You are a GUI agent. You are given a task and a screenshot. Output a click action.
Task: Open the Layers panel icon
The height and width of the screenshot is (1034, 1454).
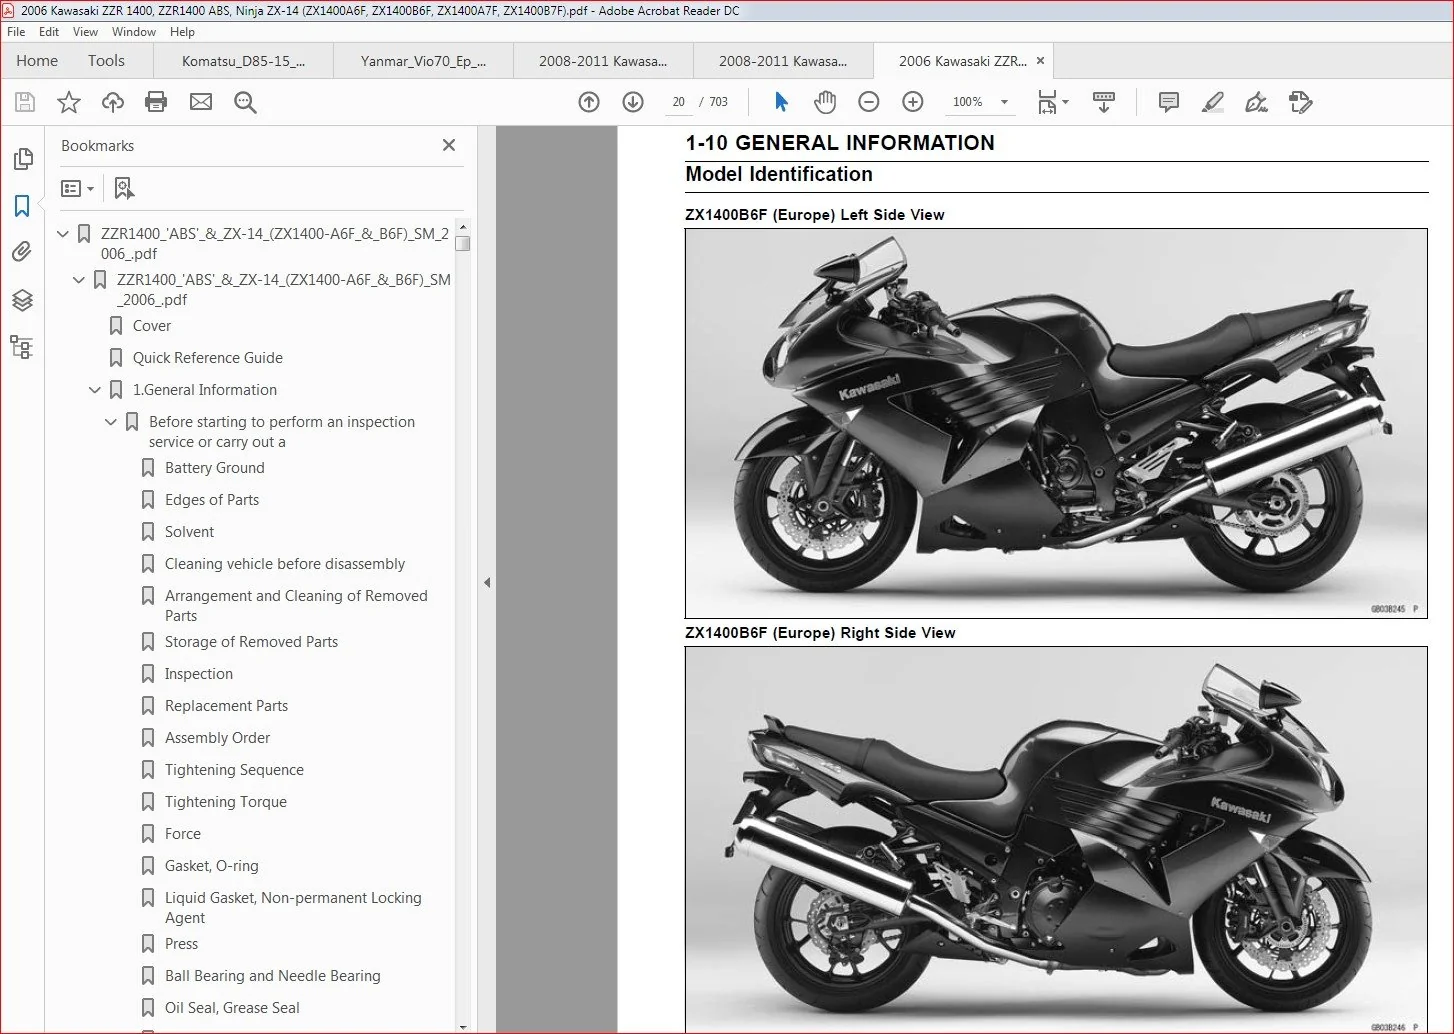22,300
